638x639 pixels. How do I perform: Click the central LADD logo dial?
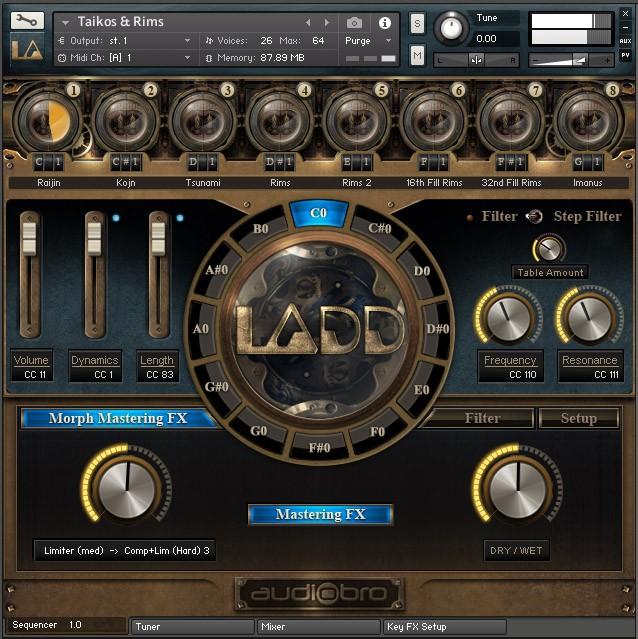[319, 331]
